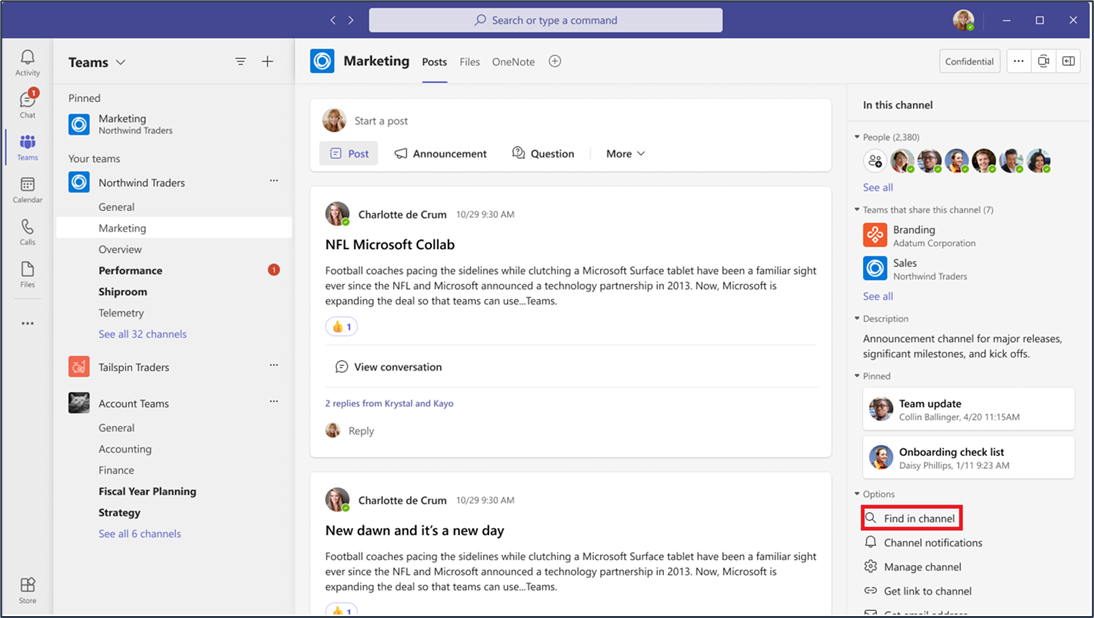Open the Teams header dropdown chevron
Screen dimensions: 1094x618
click(121, 62)
